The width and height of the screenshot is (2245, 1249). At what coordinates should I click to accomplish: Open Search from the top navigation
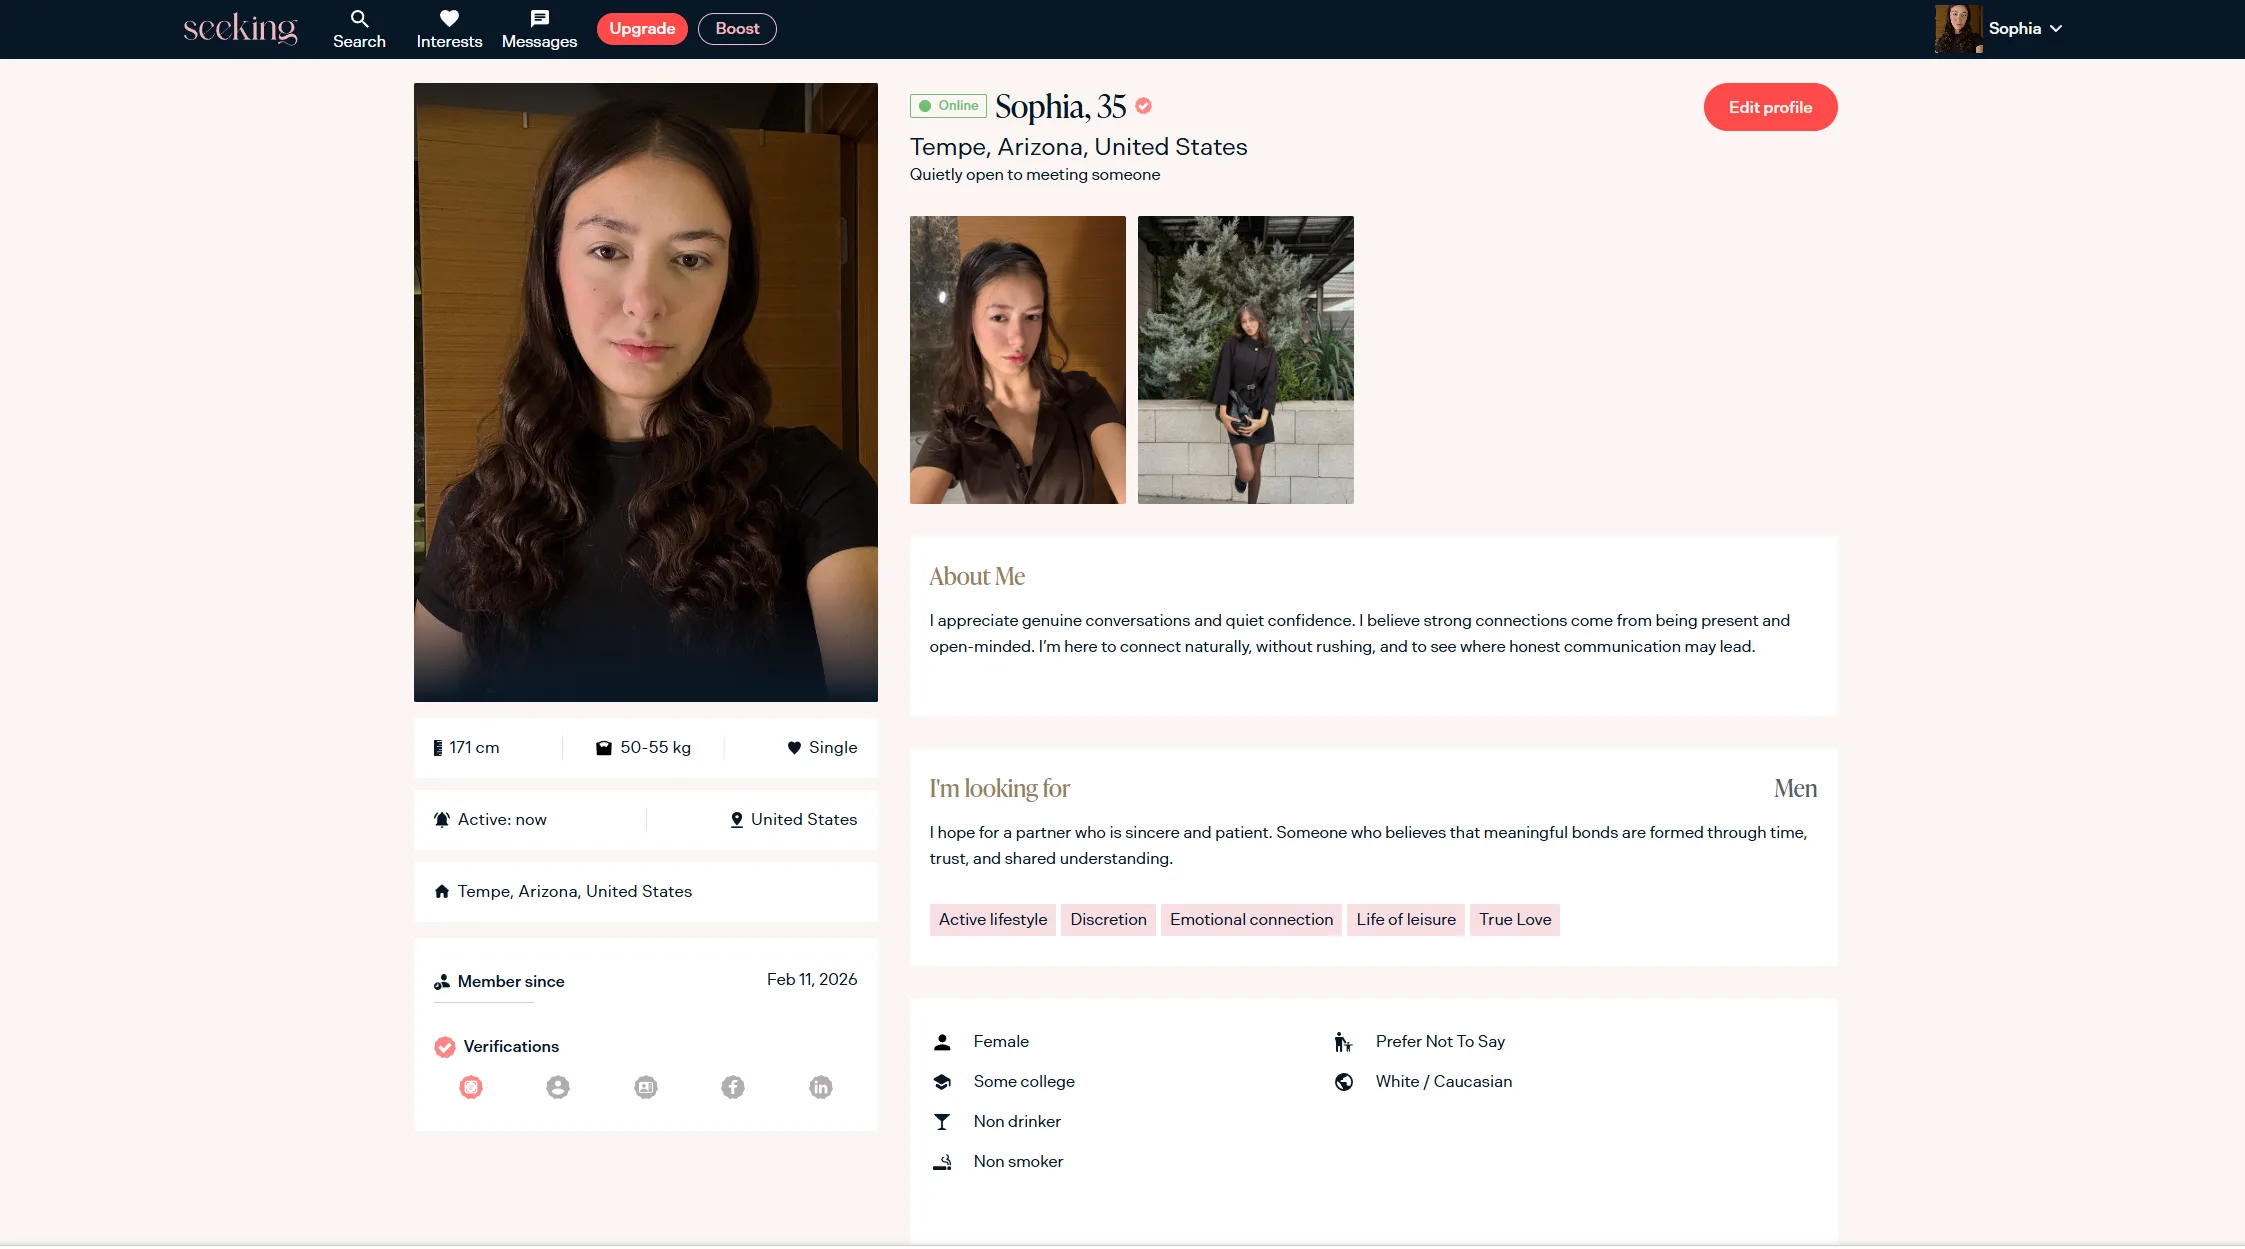click(x=359, y=29)
